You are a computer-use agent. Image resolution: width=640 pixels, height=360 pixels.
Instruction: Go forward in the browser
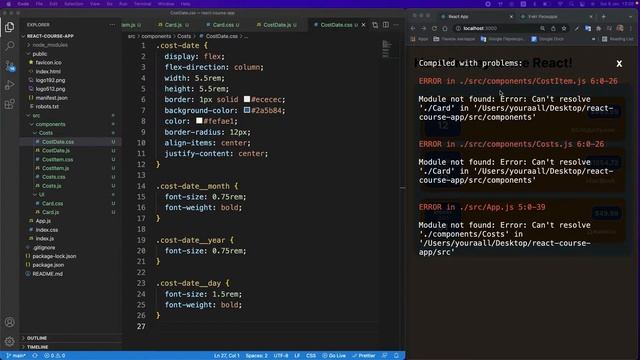point(423,29)
